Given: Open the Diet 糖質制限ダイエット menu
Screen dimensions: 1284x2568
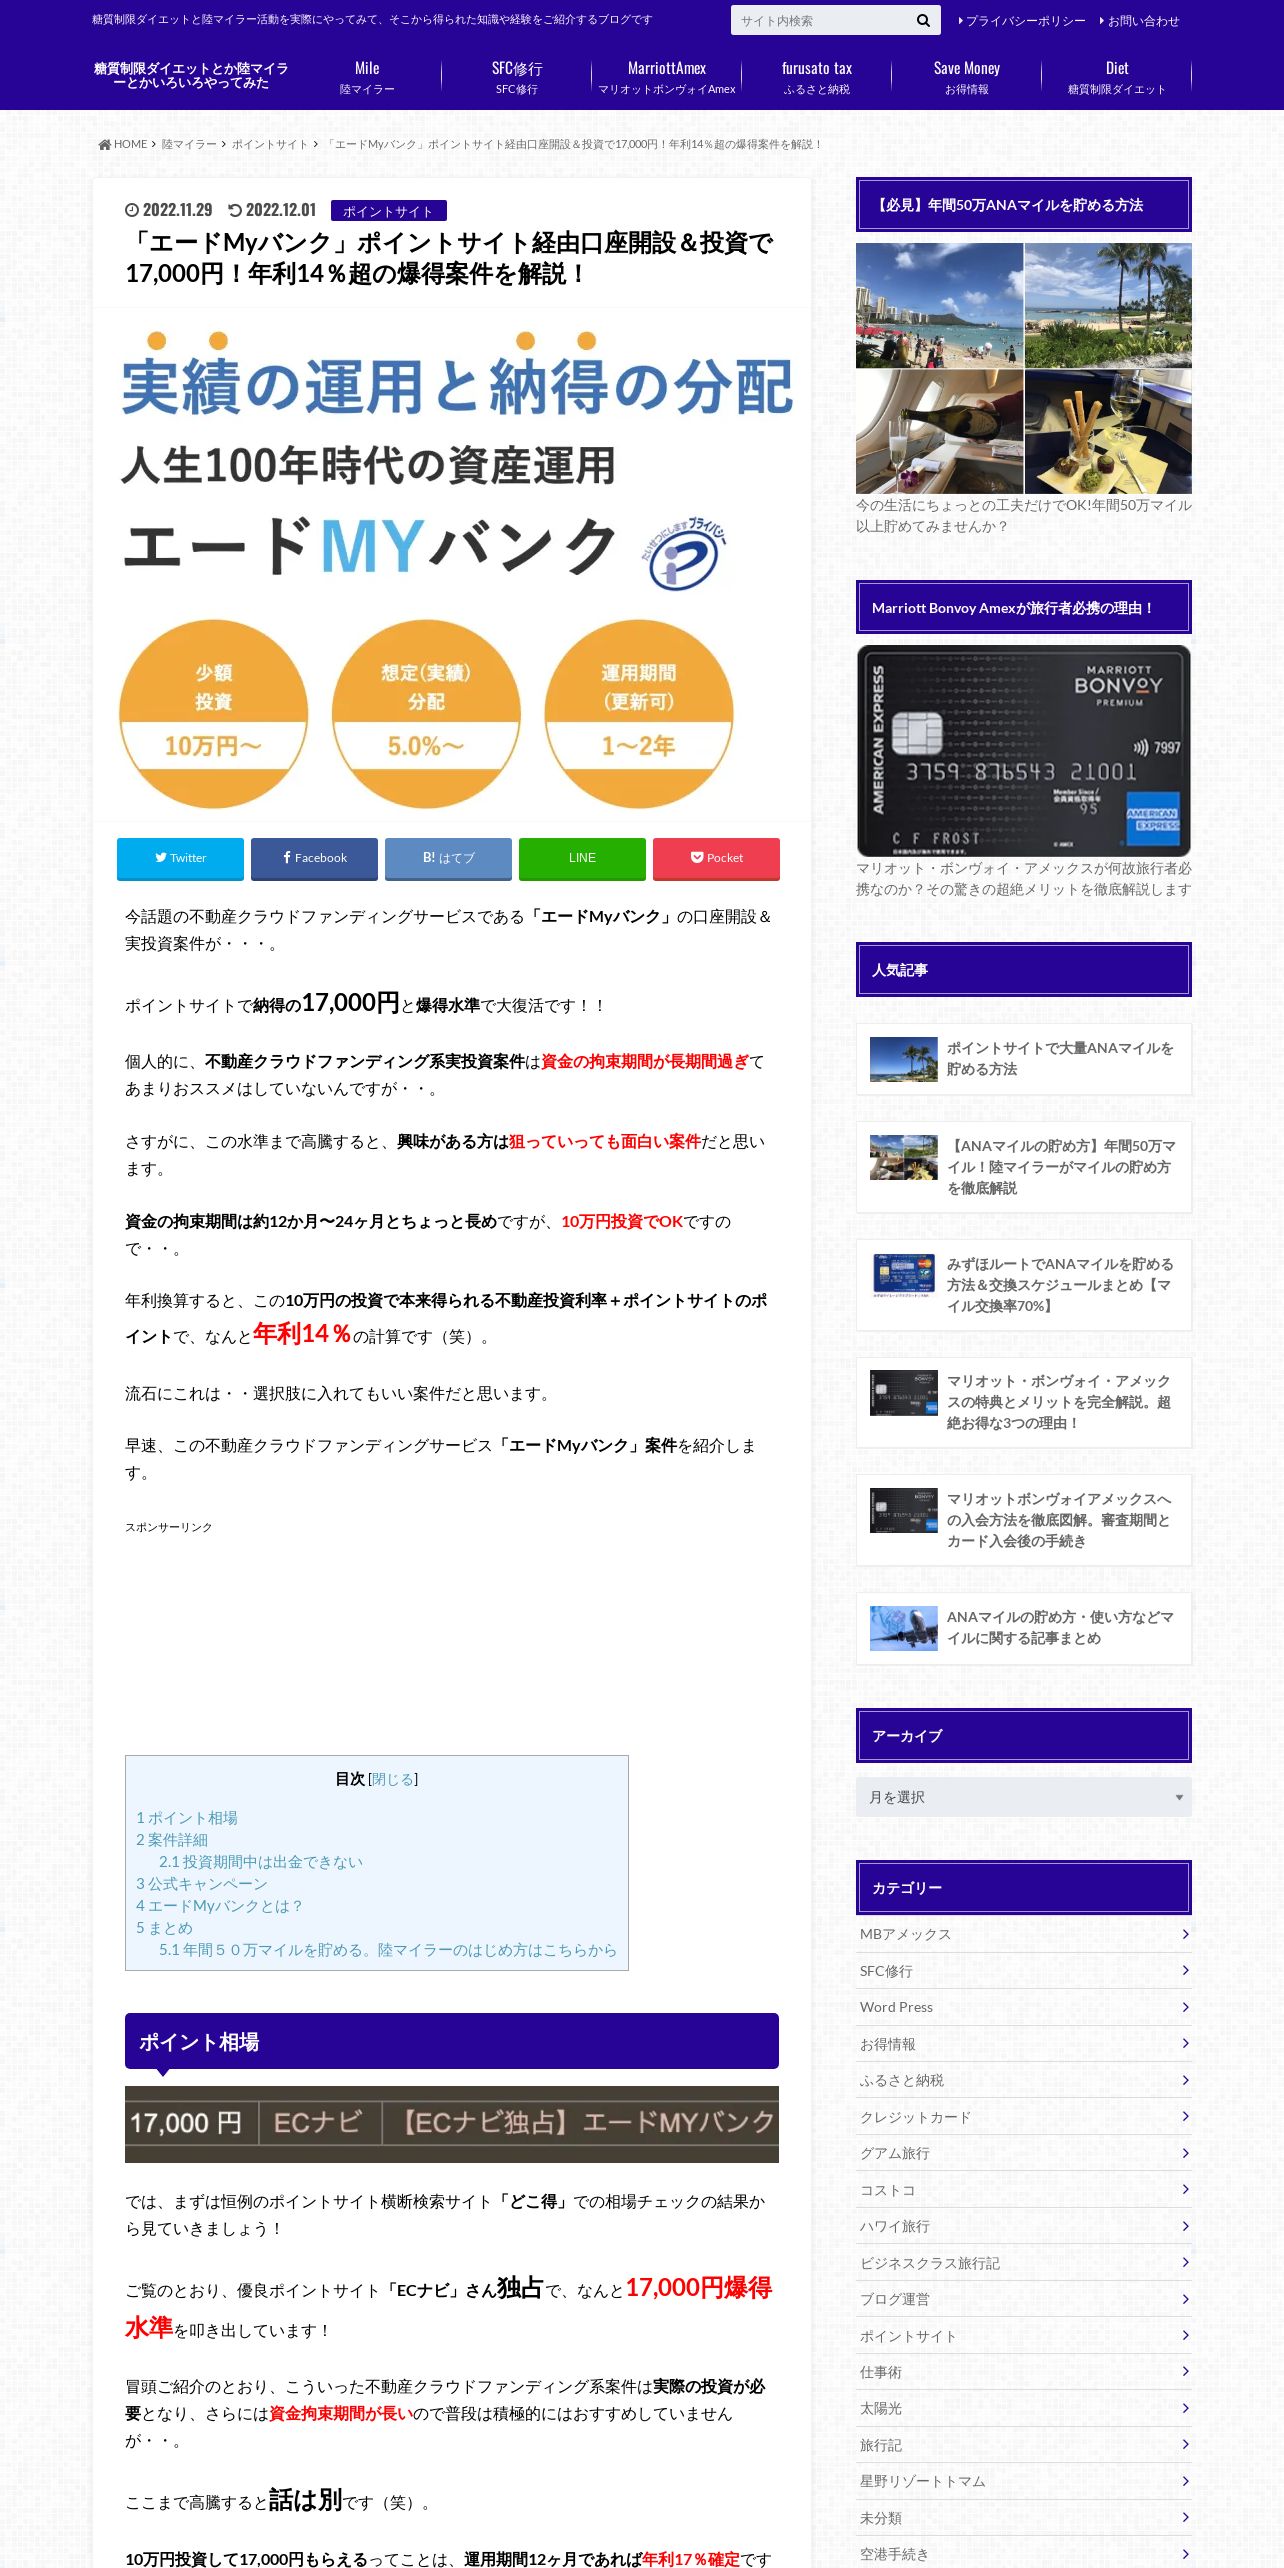Looking at the screenshot, I should click(1117, 77).
